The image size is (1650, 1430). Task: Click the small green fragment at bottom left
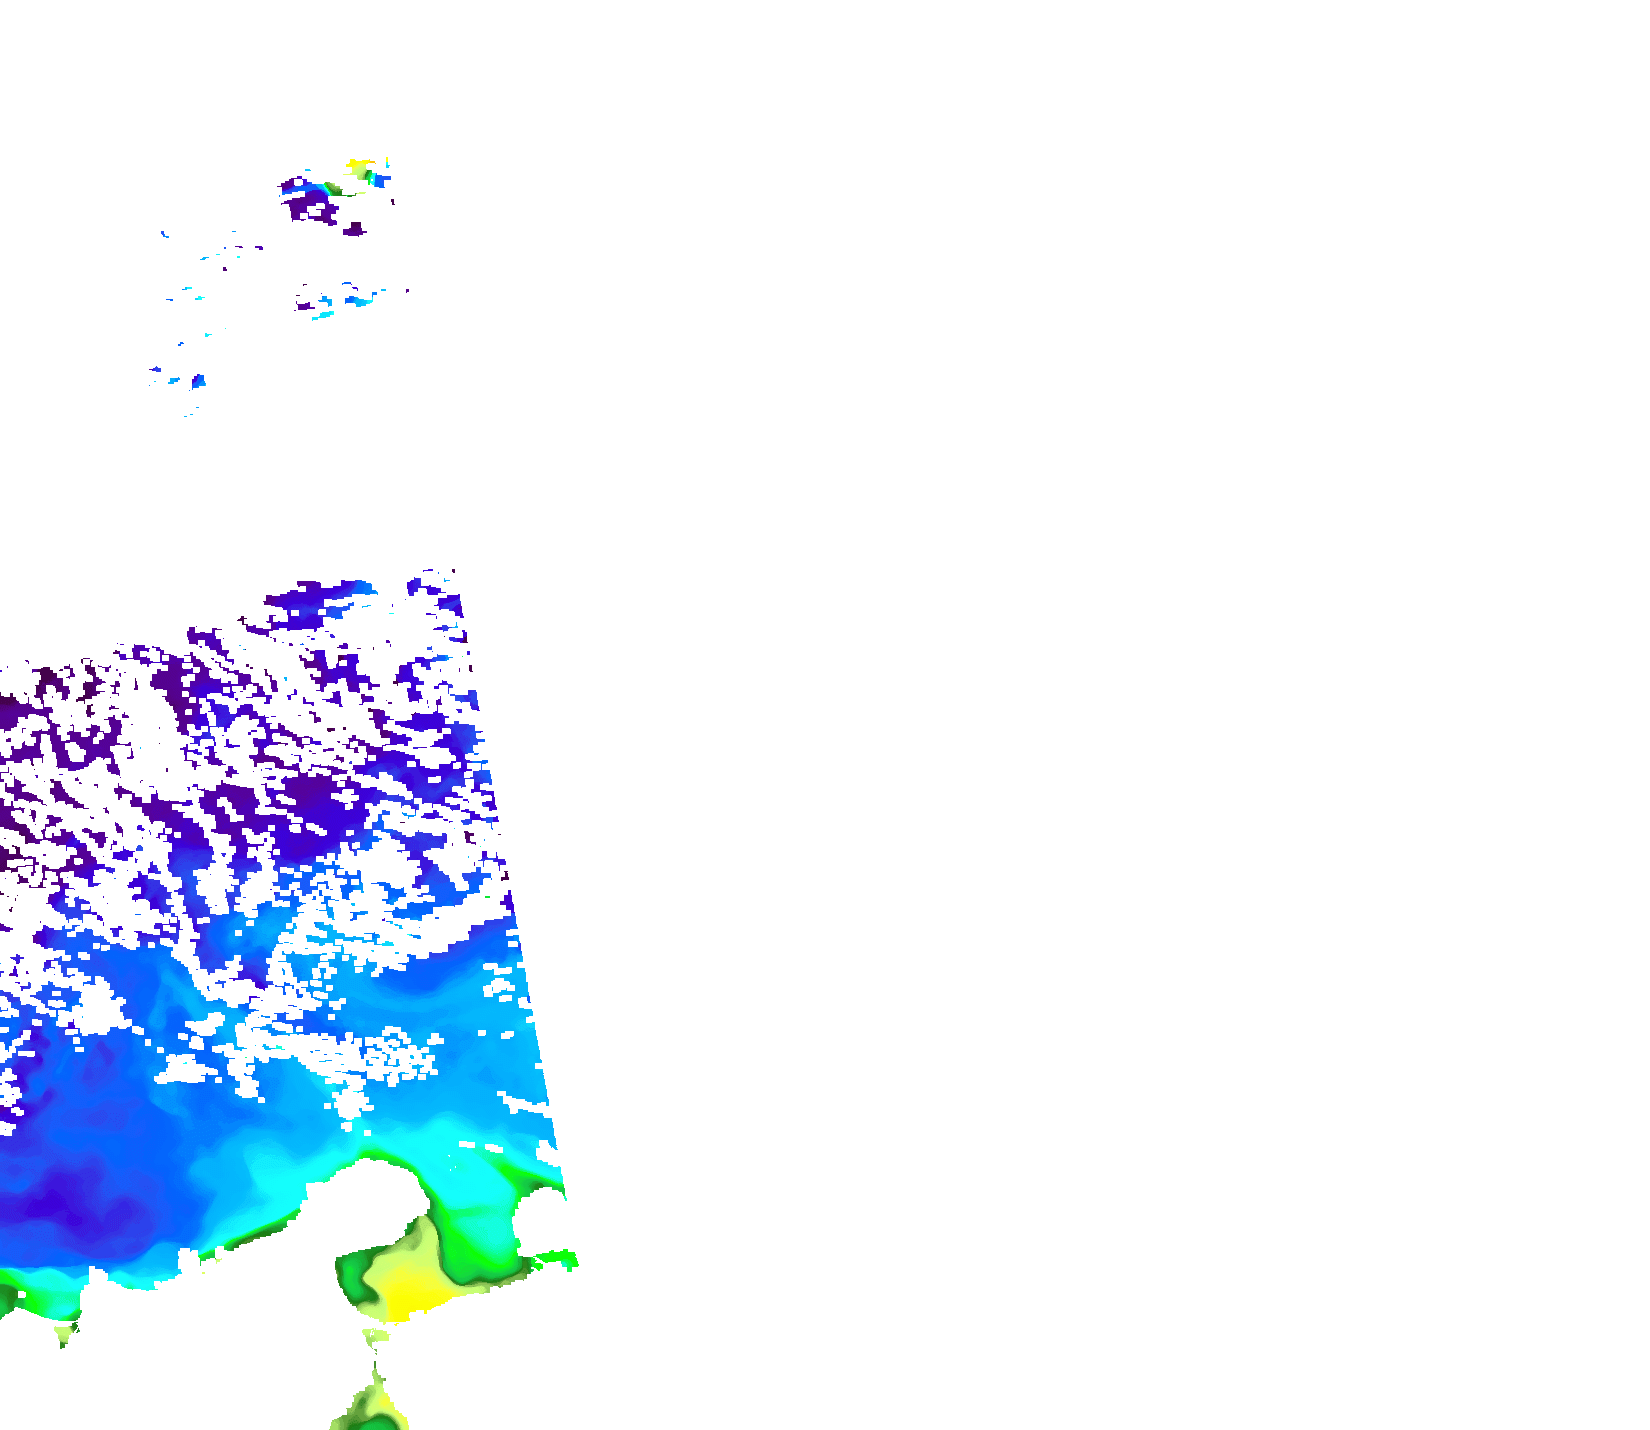(x=66, y=1335)
